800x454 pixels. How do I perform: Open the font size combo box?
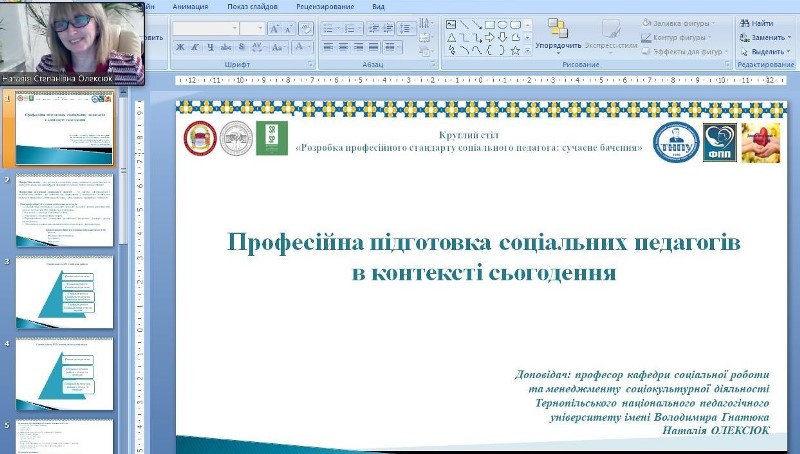[x=253, y=29]
